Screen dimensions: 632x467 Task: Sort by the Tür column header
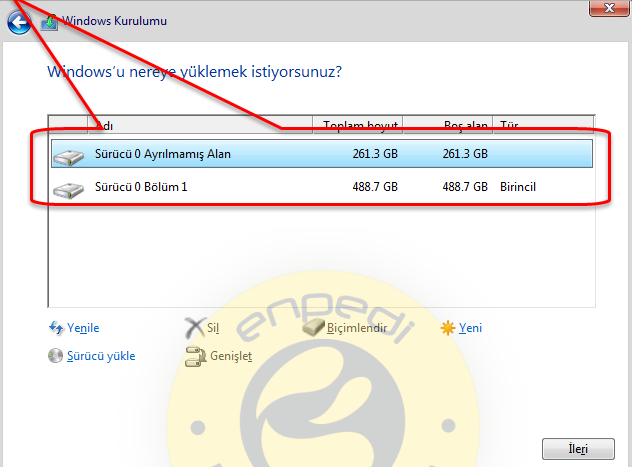(x=543, y=125)
